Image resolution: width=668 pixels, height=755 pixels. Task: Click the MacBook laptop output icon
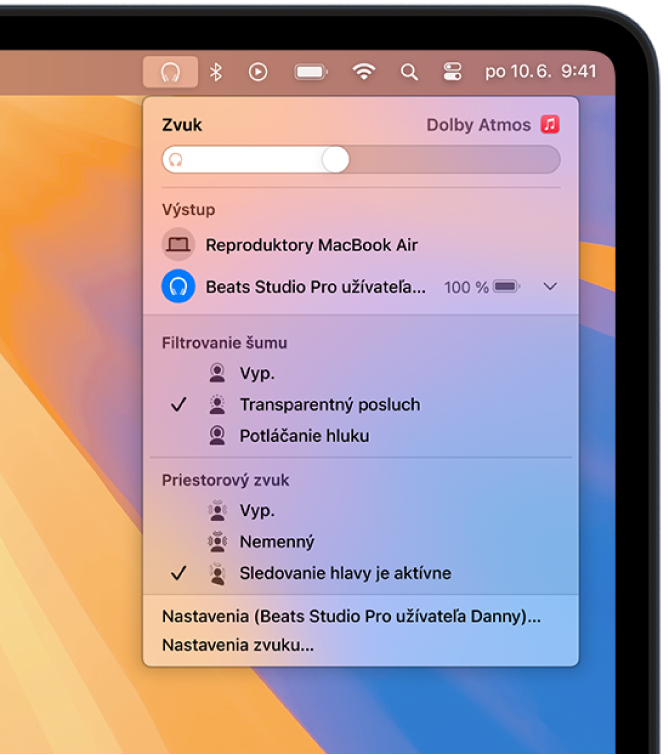click(178, 245)
